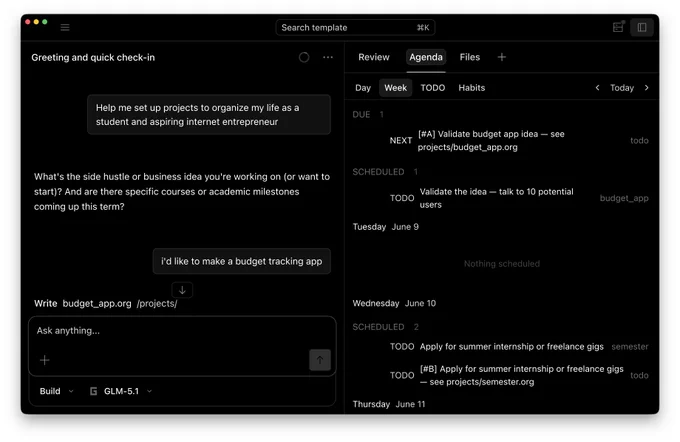Switch to the Files tab
The width and height of the screenshot is (680, 442).
[470, 57]
